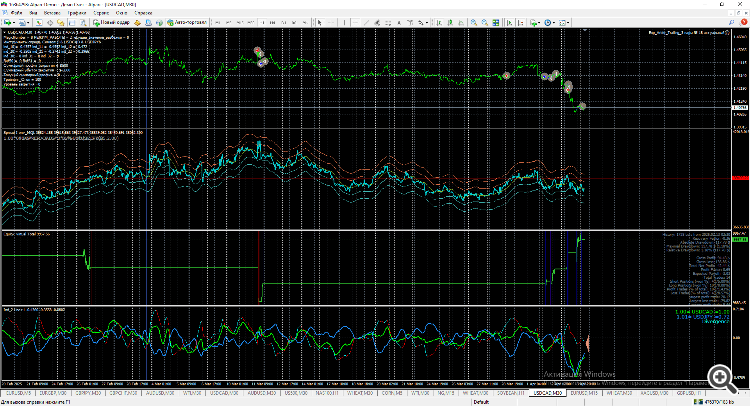
Task: Open a new chart from the toolbar
Action: coord(7,22)
